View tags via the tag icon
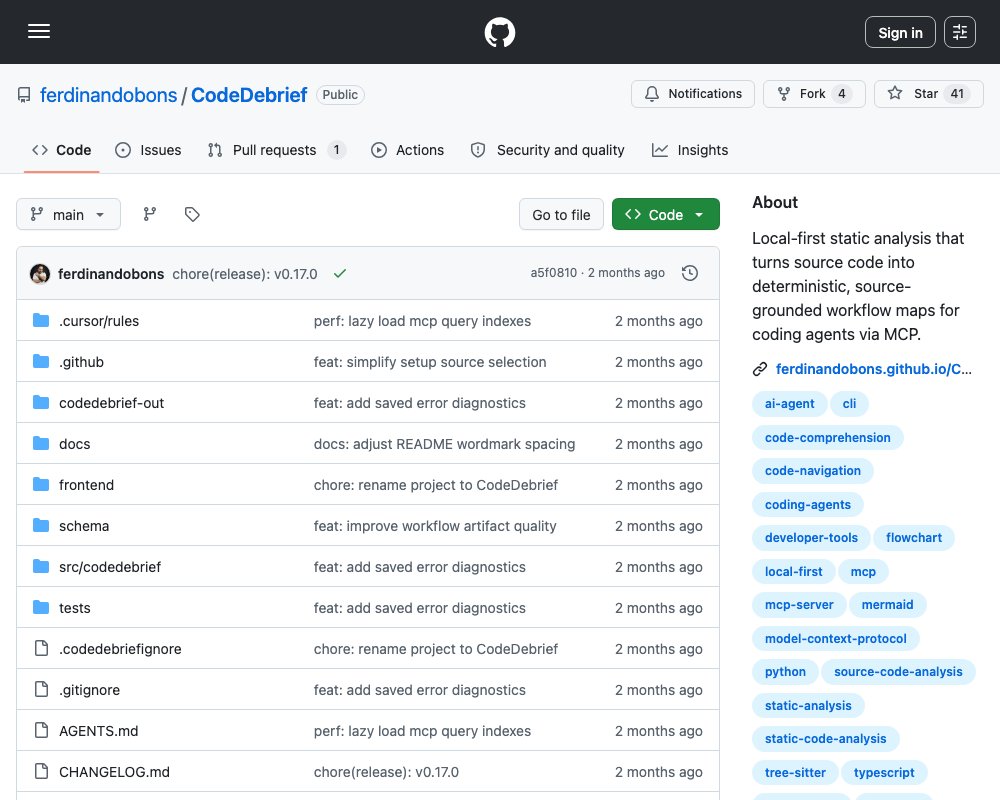The width and height of the screenshot is (1000, 800). [x=192, y=214]
